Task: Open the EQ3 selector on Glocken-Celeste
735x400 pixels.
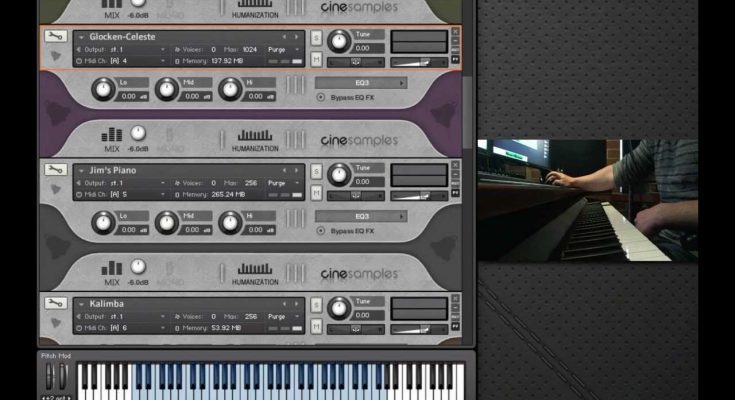Action: [x=361, y=83]
